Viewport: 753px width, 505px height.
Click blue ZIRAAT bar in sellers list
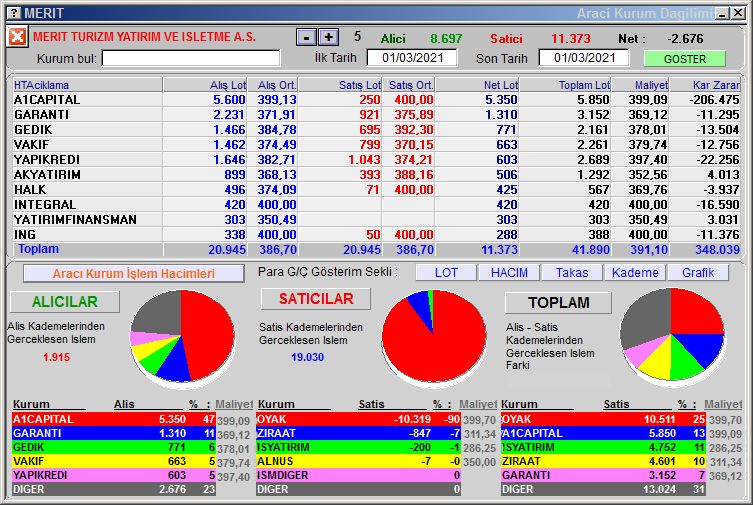point(358,433)
